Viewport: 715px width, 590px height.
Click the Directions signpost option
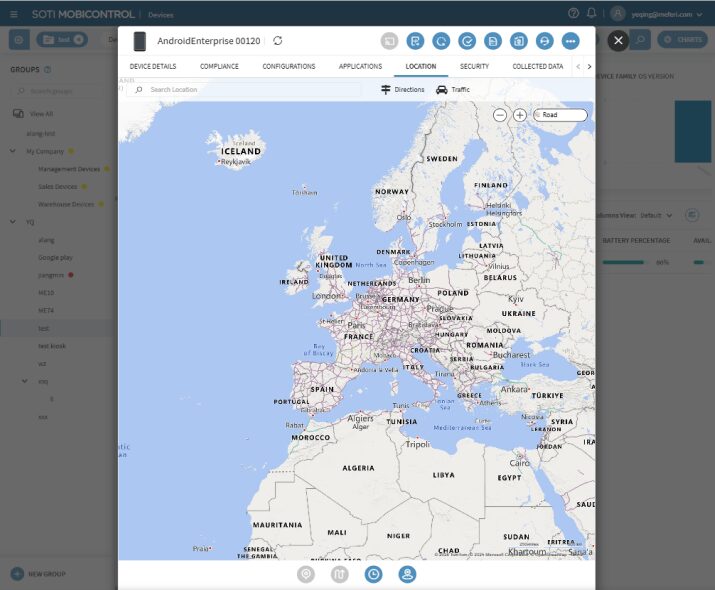point(403,89)
